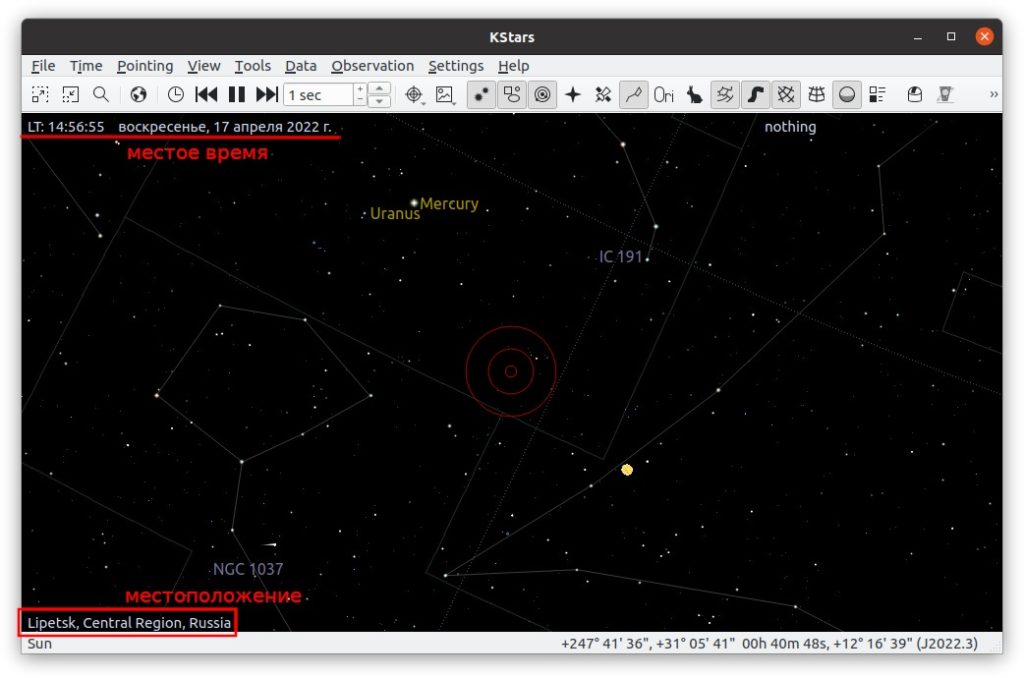
Task: Open the FOV symbols crosshair dropdown
Action: click(414, 95)
